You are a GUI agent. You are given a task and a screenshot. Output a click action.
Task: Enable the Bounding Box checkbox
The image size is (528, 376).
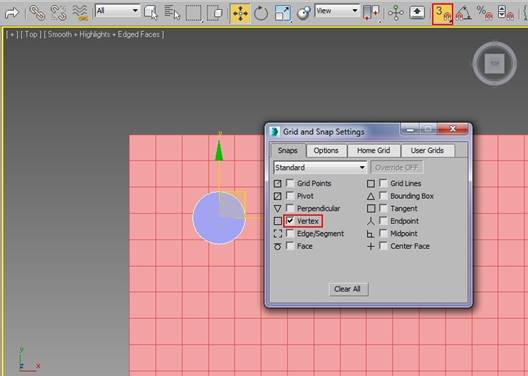coord(383,196)
